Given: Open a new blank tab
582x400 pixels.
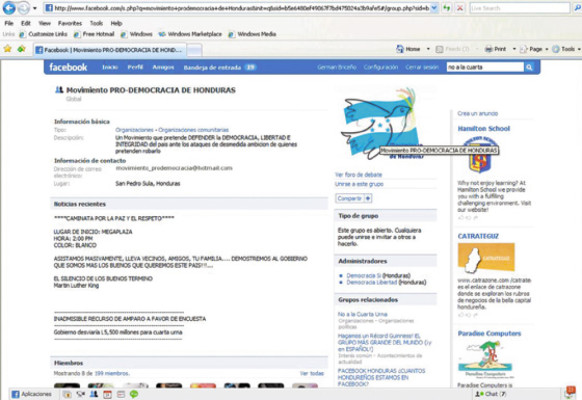Looking at the screenshot, I should point(194,50).
